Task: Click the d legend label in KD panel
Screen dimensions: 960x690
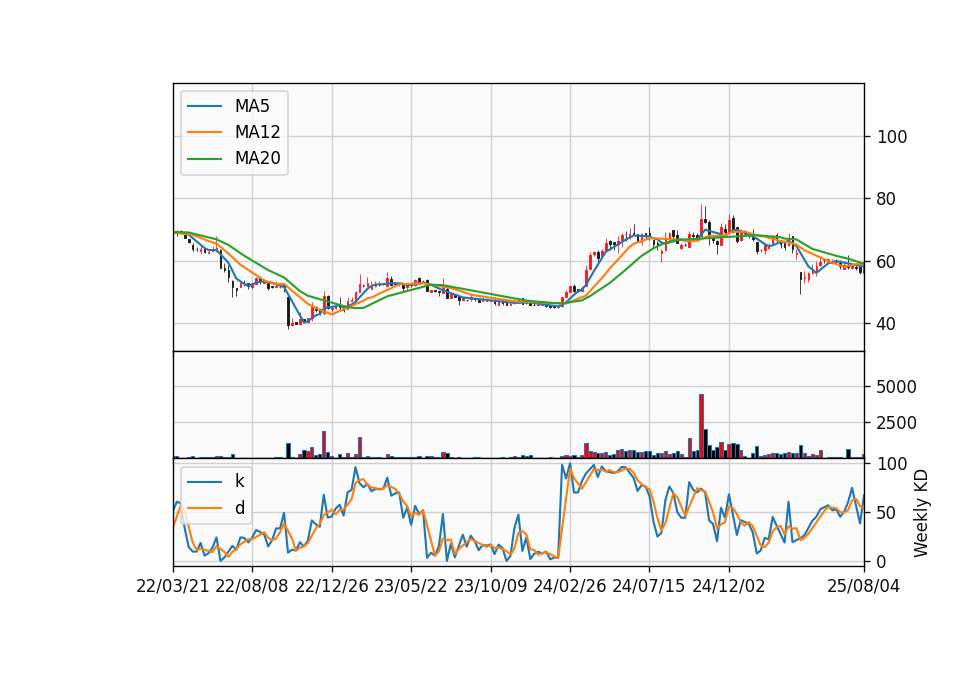Action: (240, 508)
